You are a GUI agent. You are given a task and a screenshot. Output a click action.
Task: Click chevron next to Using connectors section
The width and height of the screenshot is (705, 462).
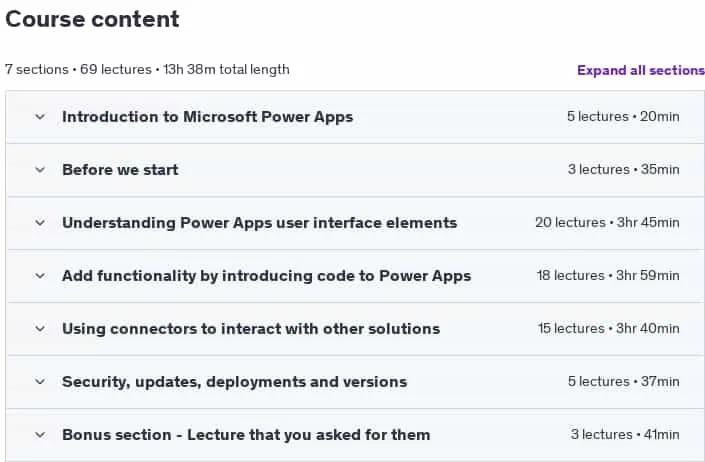(x=40, y=329)
